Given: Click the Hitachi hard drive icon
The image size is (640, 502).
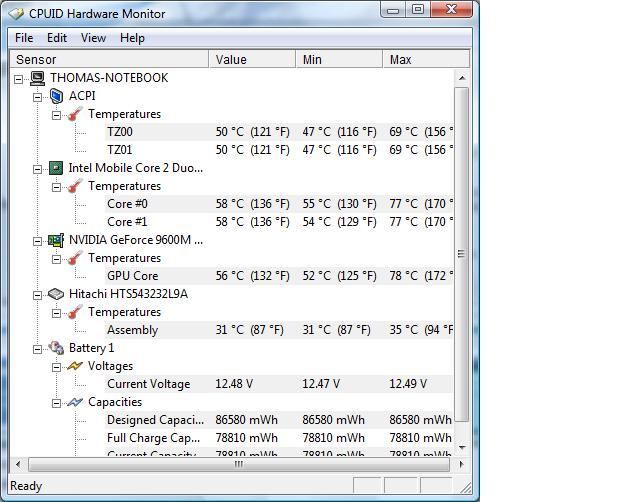Looking at the screenshot, I should tap(56, 294).
